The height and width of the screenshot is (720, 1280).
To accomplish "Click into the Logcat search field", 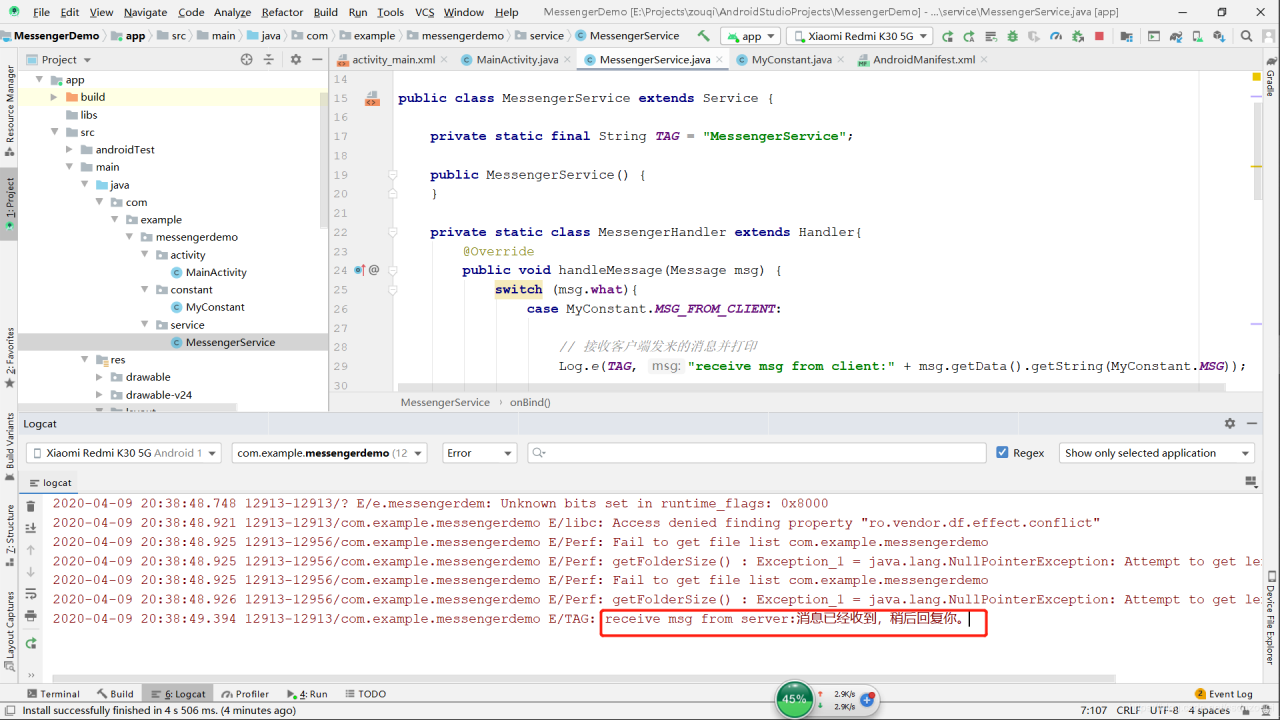I will [756, 453].
